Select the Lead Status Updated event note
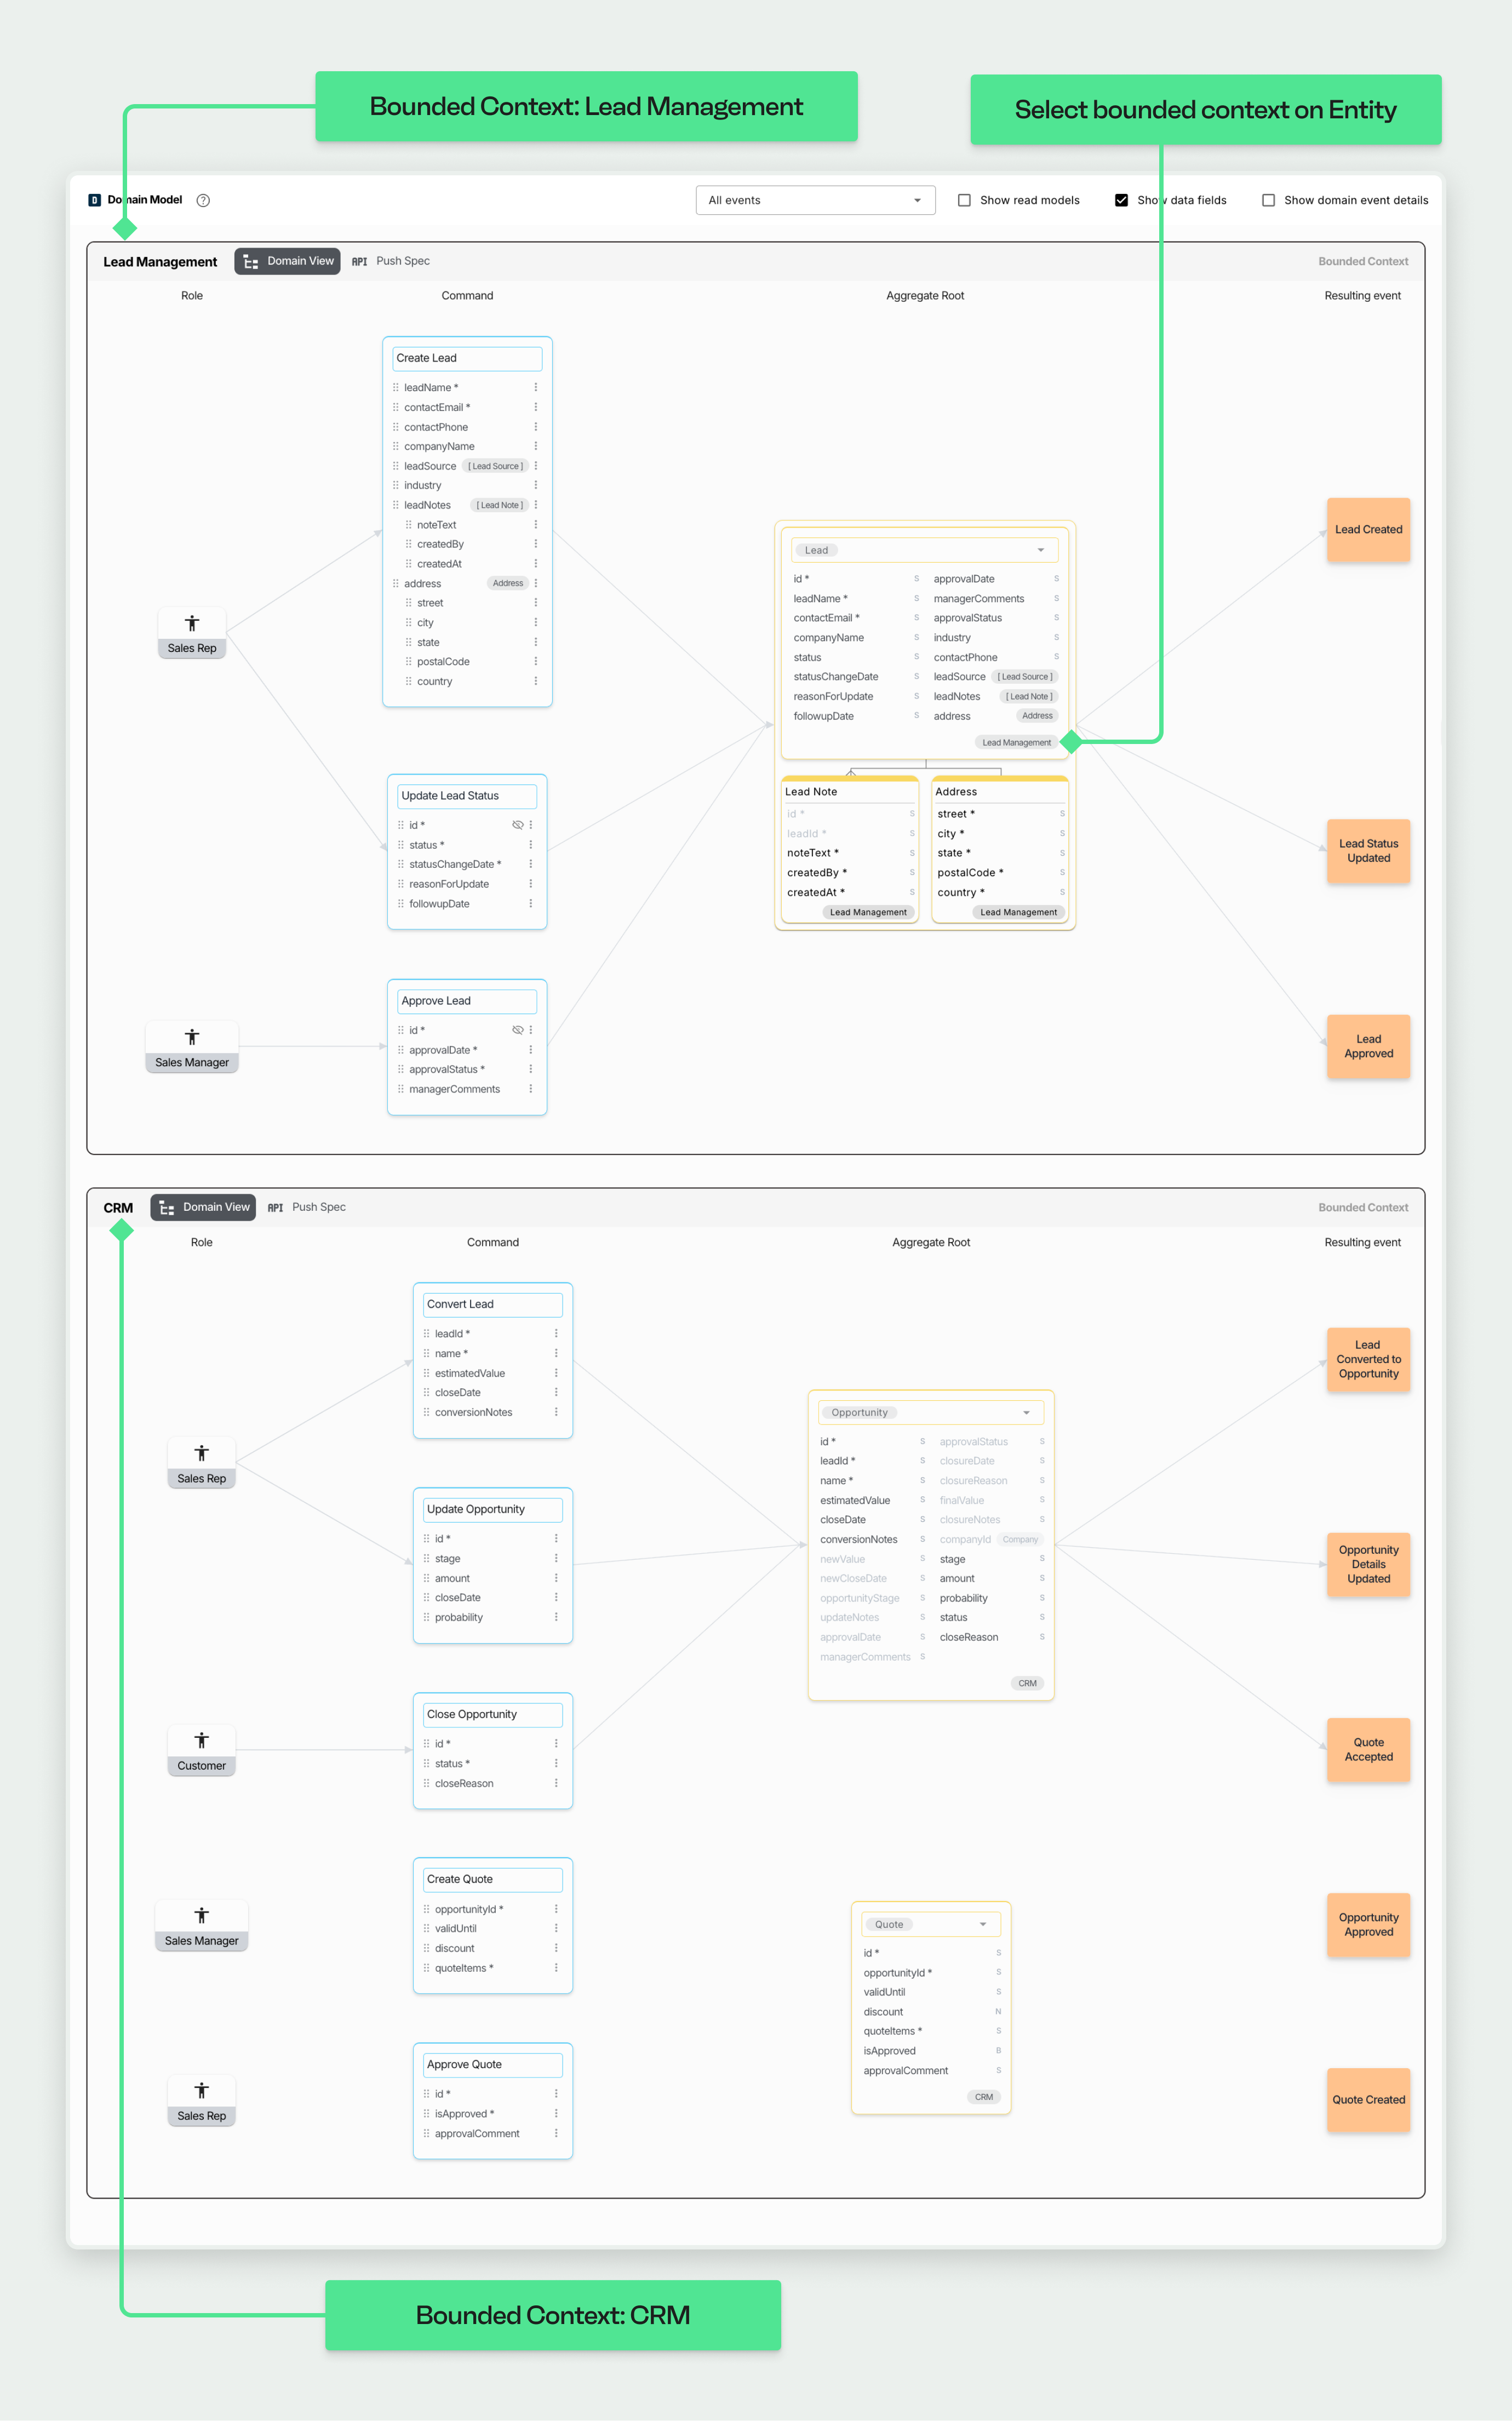 coord(1368,851)
